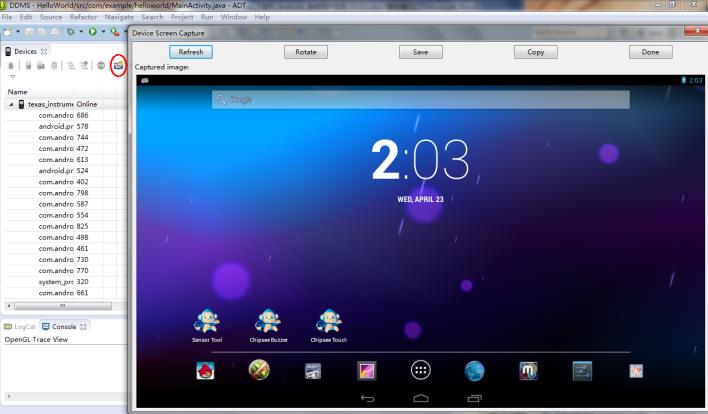Click the Print icon in main toolbar
Image resolution: width=708 pixels, height=414 pixels.
click(55, 32)
